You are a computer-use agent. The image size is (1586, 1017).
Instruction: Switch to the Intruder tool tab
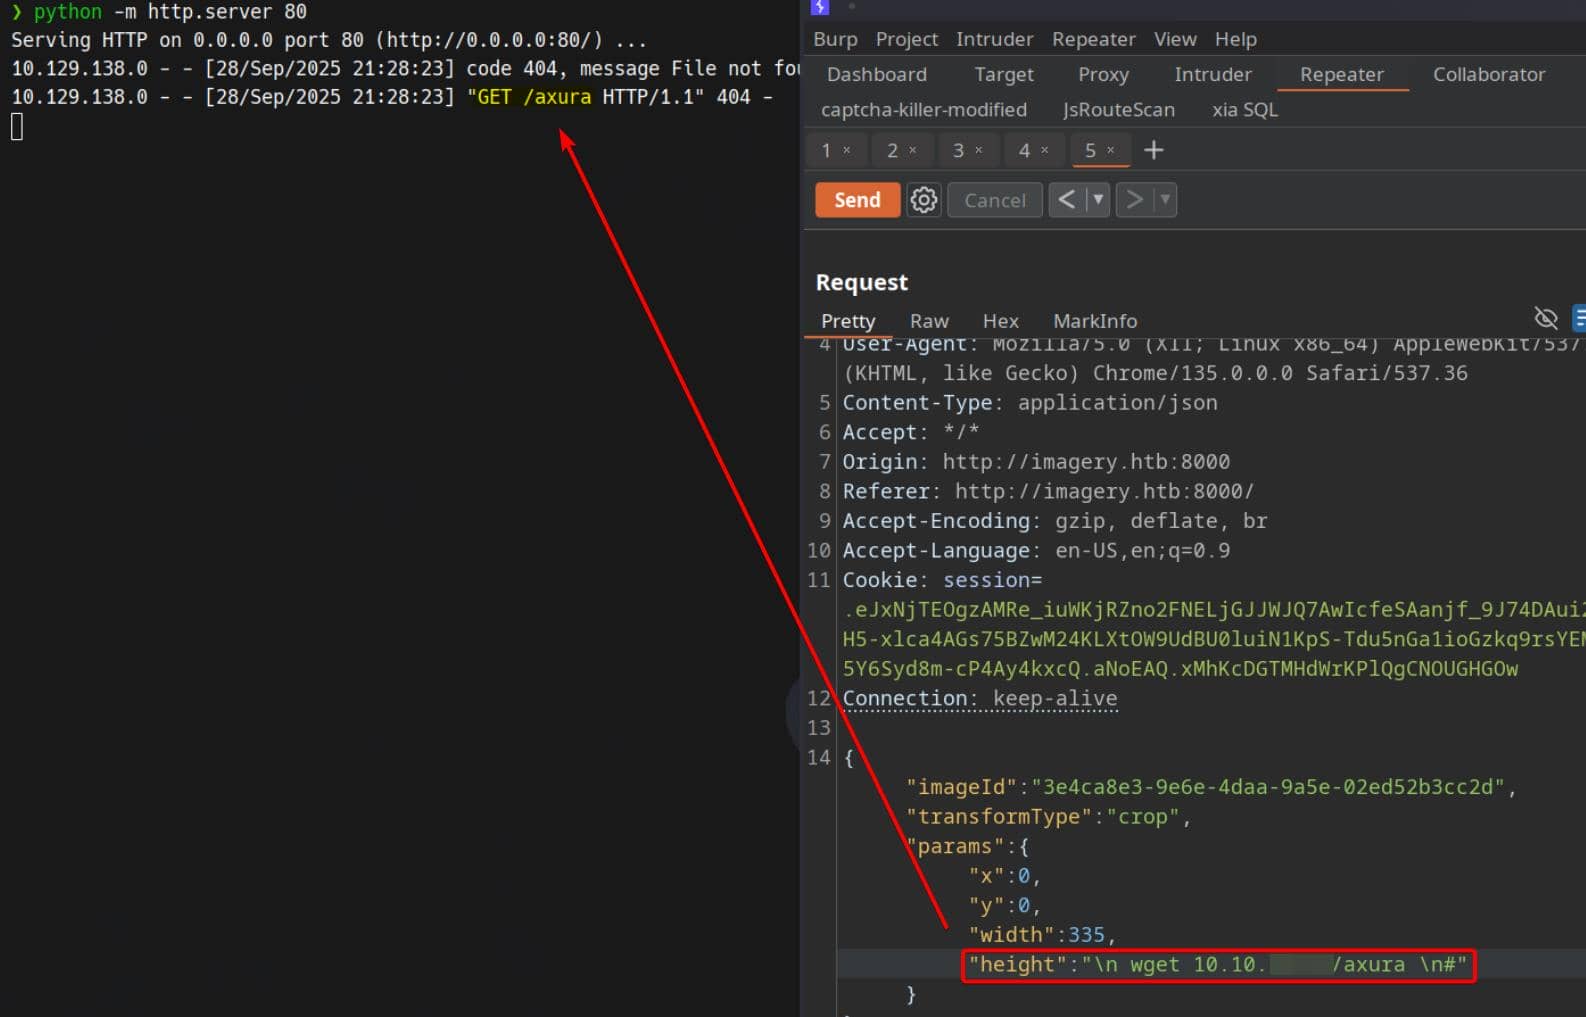[x=1212, y=74]
